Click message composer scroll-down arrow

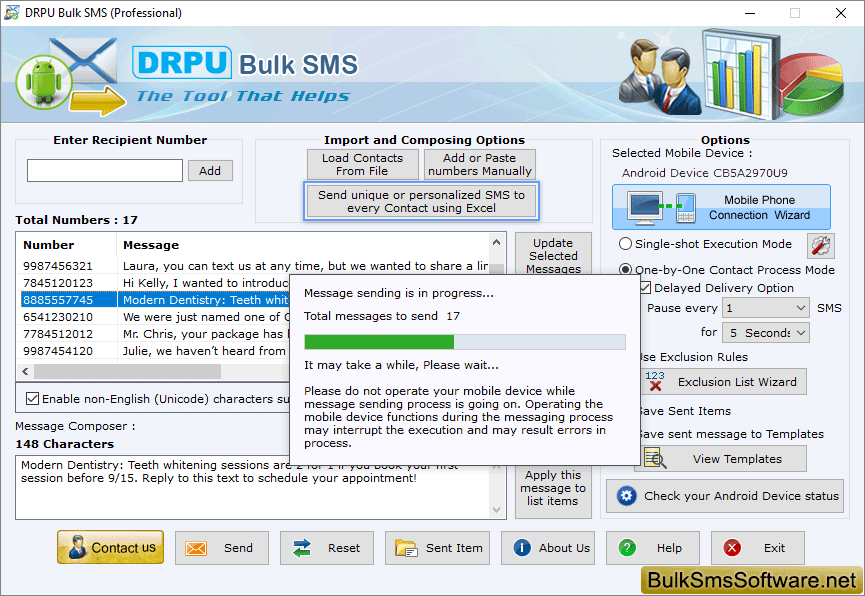(x=496, y=510)
